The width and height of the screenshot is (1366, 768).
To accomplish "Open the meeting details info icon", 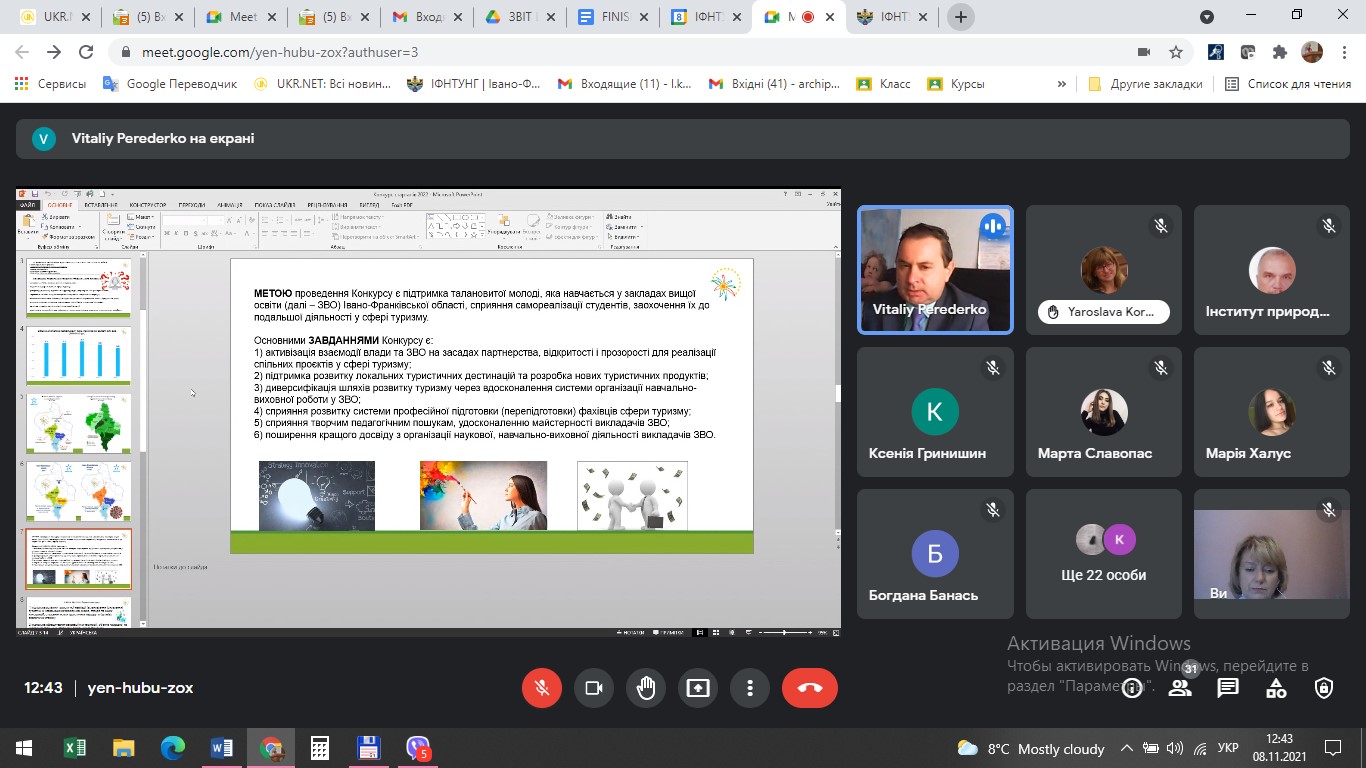I will [x=1132, y=688].
